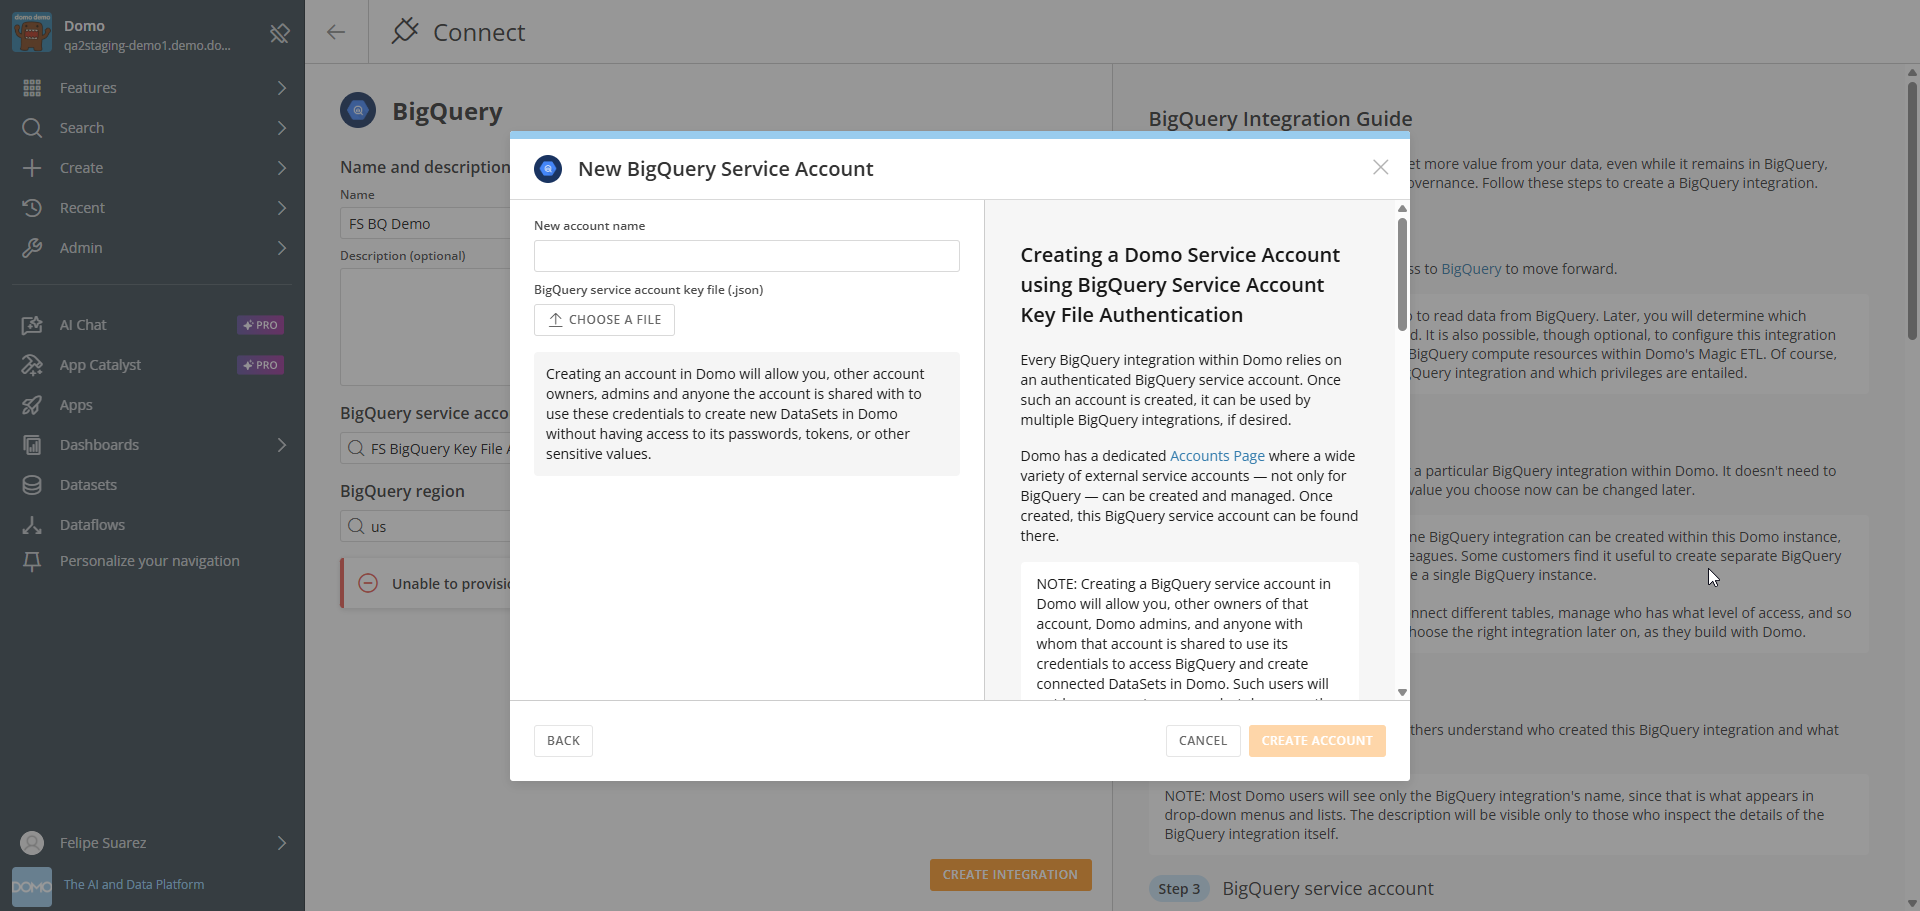Click the Dataflows icon
Screen dimensions: 1920x911
32,525
